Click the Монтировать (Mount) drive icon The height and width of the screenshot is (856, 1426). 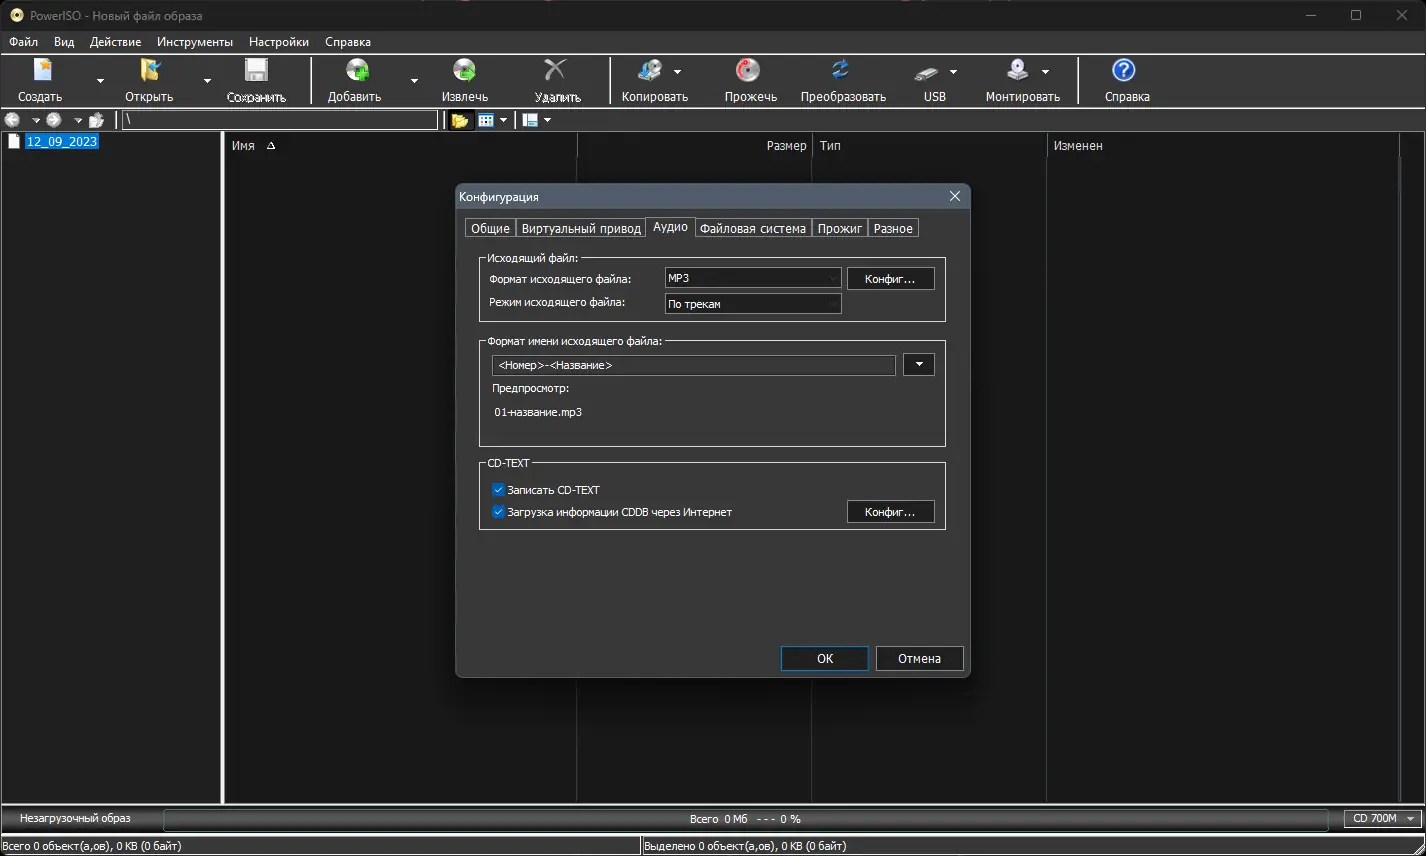click(x=1018, y=70)
